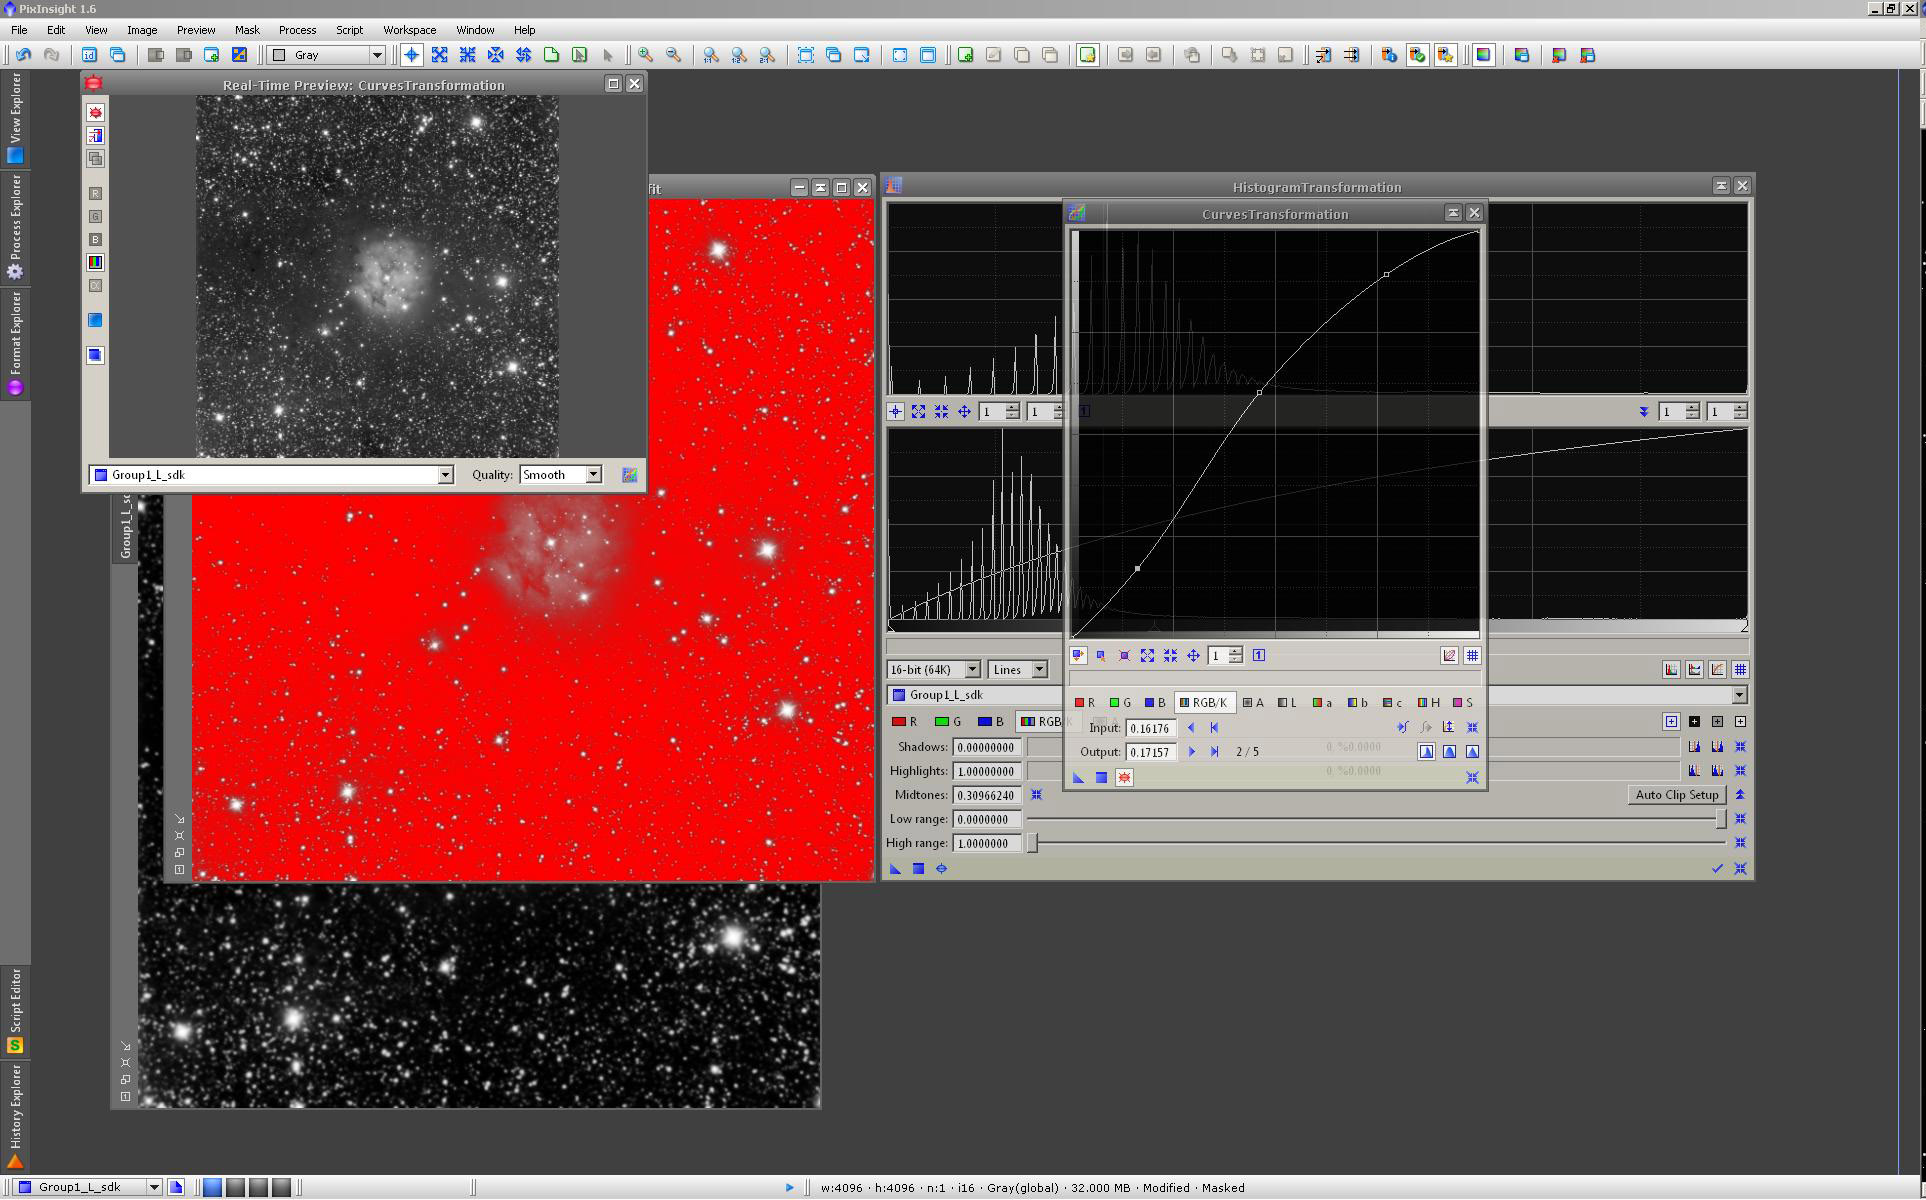Reset CurvesTransformation with the bottom-right reset icon

(x=1472, y=777)
